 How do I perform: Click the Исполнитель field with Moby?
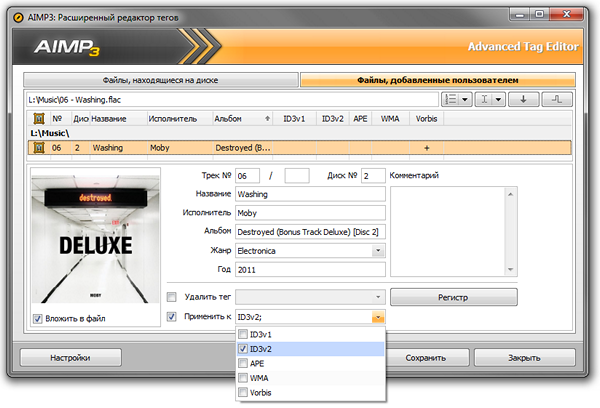coord(310,213)
